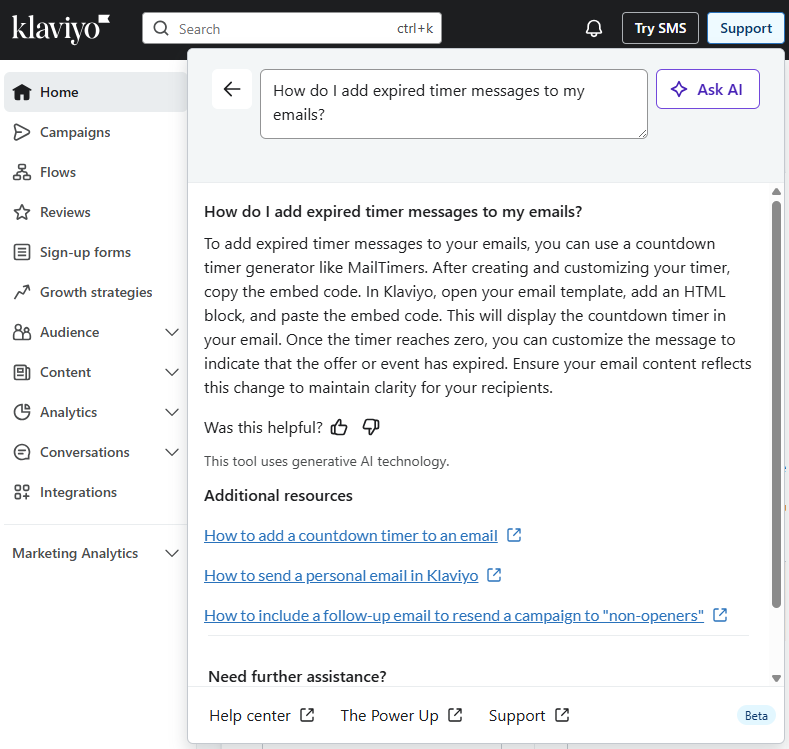Give thumbs up to the answer
The height and width of the screenshot is (749, 789).
point(339,427)
